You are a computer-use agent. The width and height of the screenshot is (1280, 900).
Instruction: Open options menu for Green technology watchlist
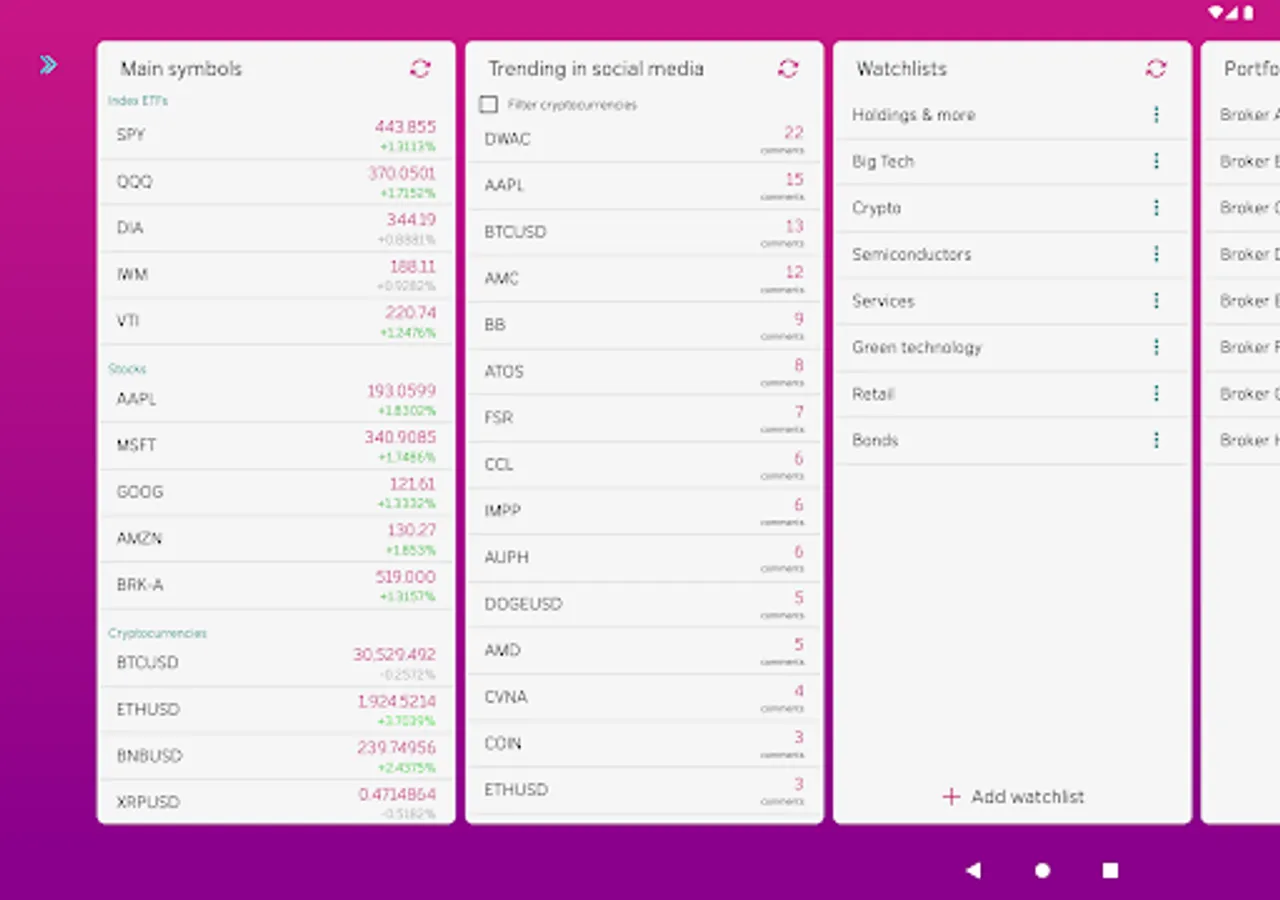(1156, 347)
